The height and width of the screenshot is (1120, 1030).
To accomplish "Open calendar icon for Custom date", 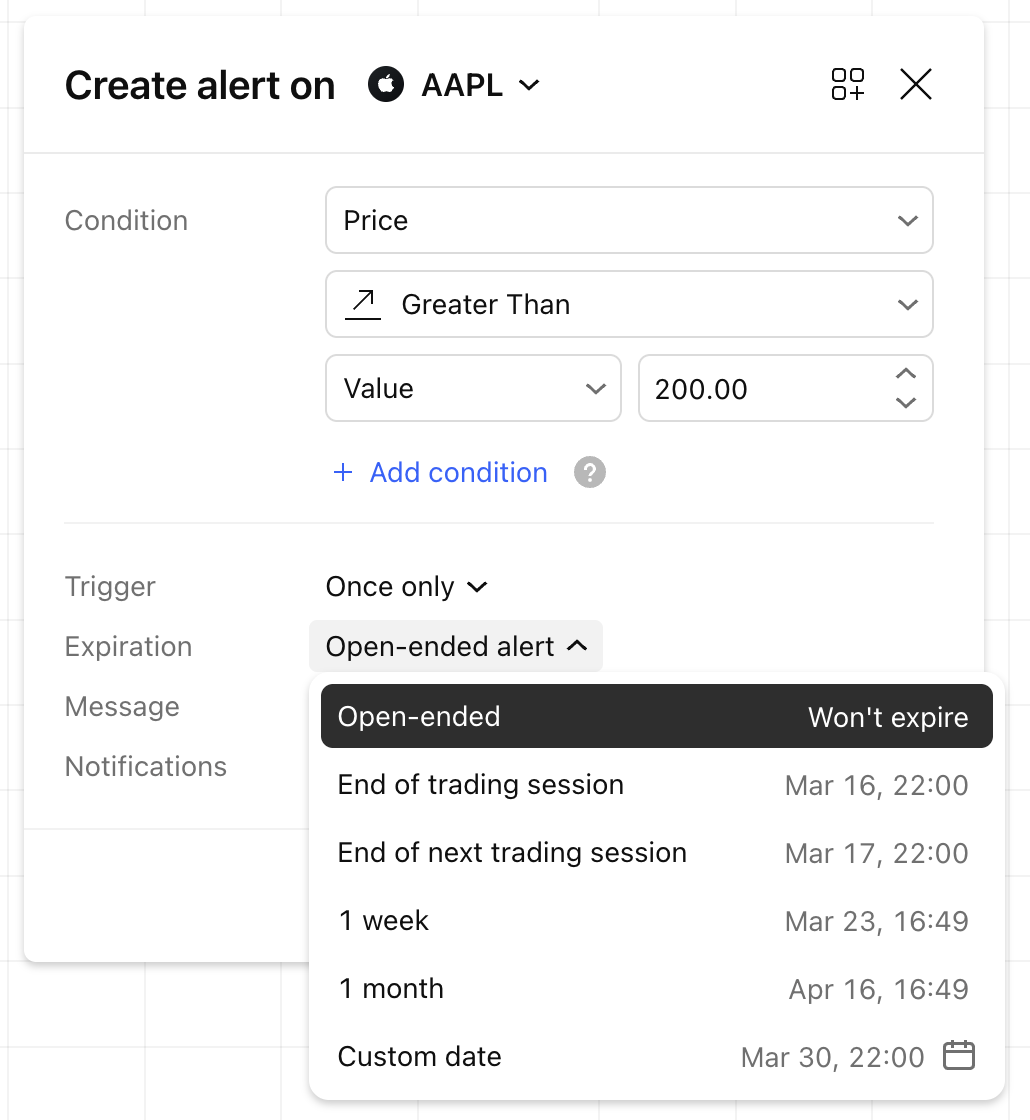I will pyautogui.click(x=959, y=1056).
